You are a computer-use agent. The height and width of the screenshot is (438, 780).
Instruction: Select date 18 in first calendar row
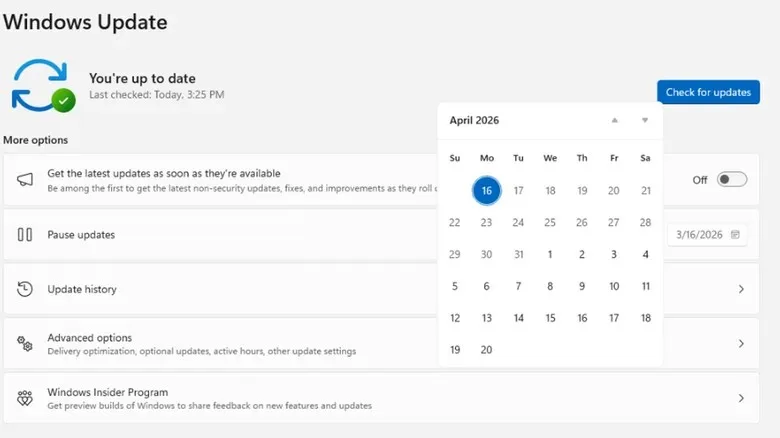550,191
